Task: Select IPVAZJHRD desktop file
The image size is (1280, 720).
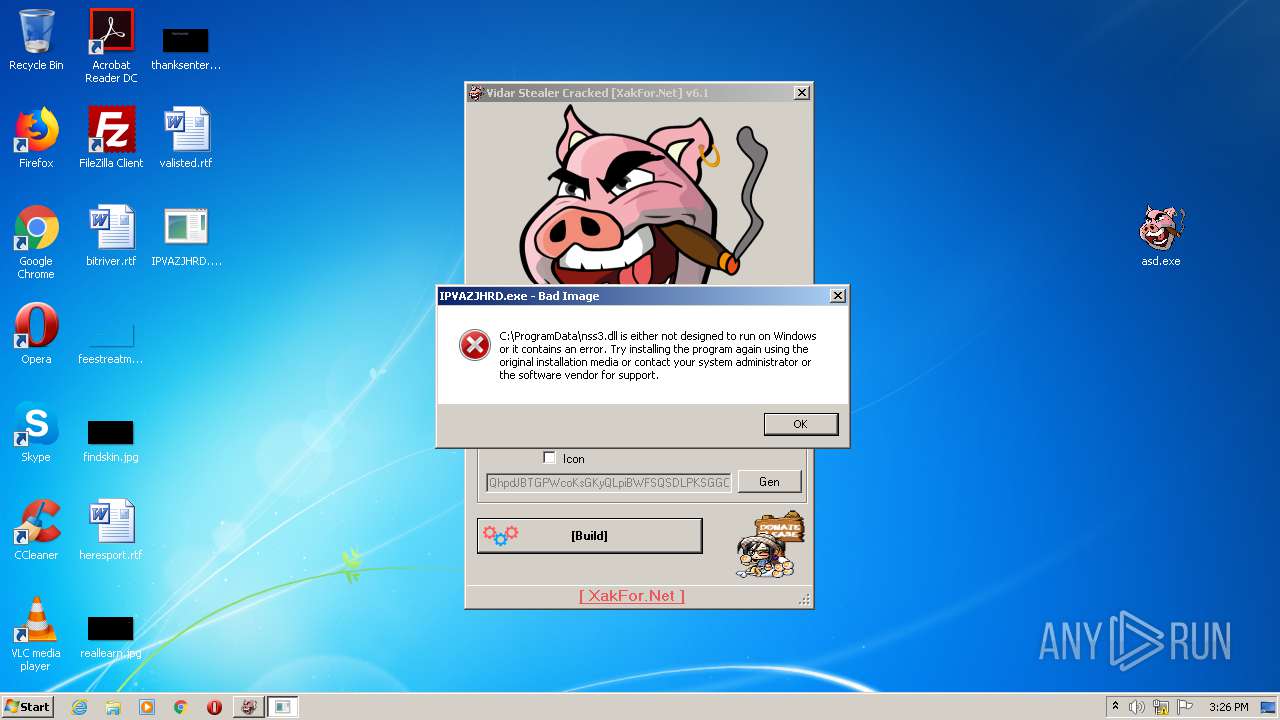Action: (x=186, y=236)
